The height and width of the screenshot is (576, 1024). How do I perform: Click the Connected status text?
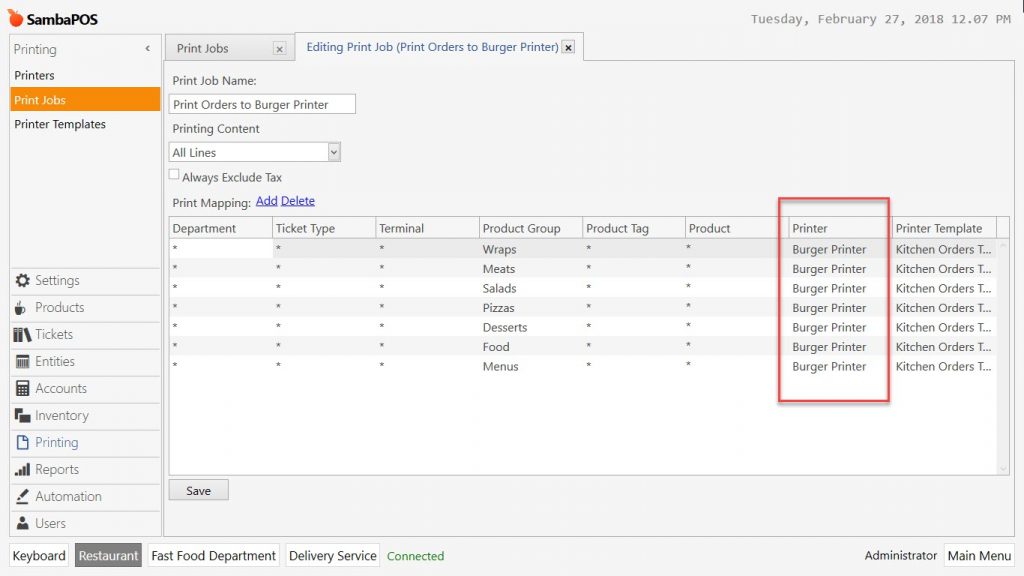tap(415, 556)
